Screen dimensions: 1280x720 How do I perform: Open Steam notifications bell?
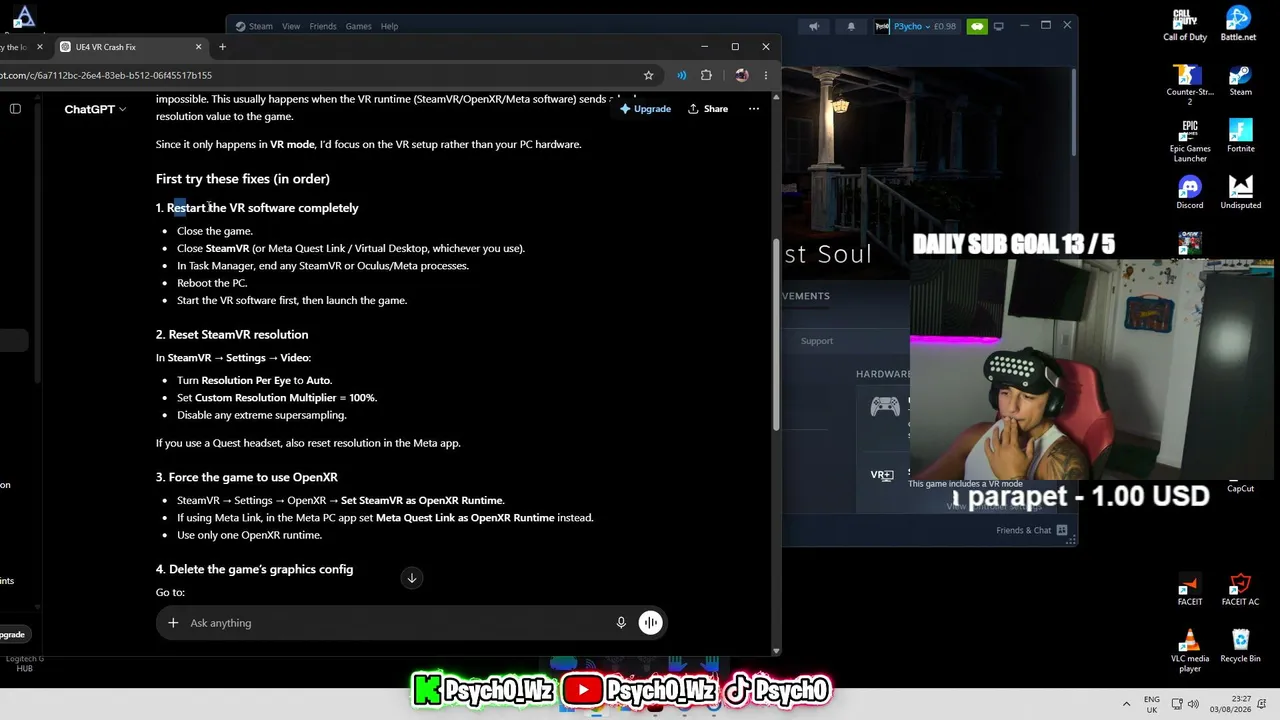pyautogui.click(x=853, y=26)
